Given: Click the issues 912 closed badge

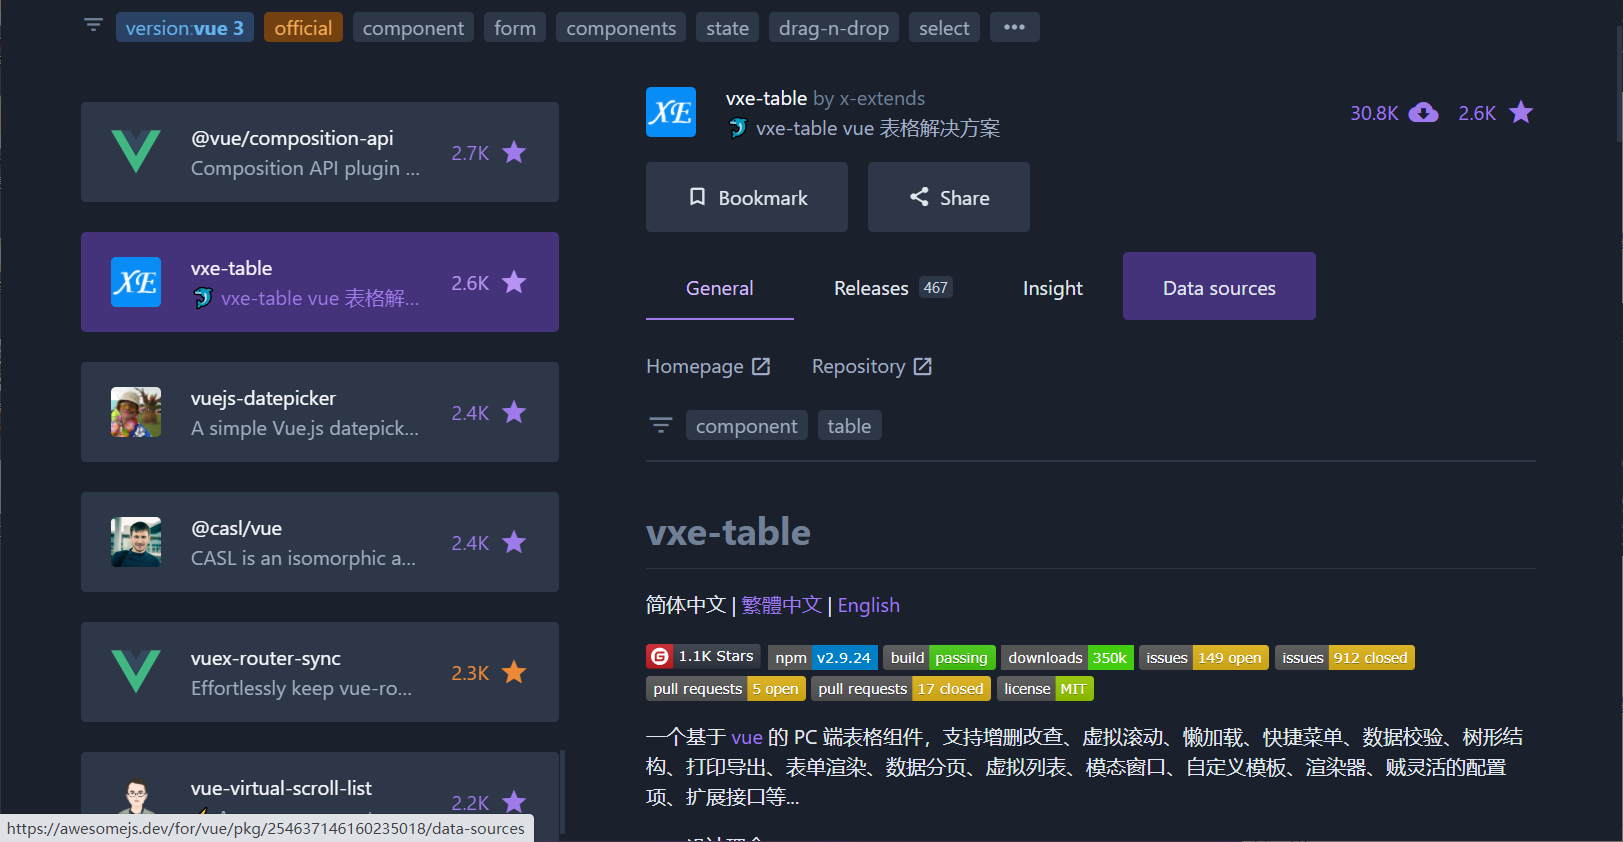Looking at the screenshot, I should [x=1345, y=657].
